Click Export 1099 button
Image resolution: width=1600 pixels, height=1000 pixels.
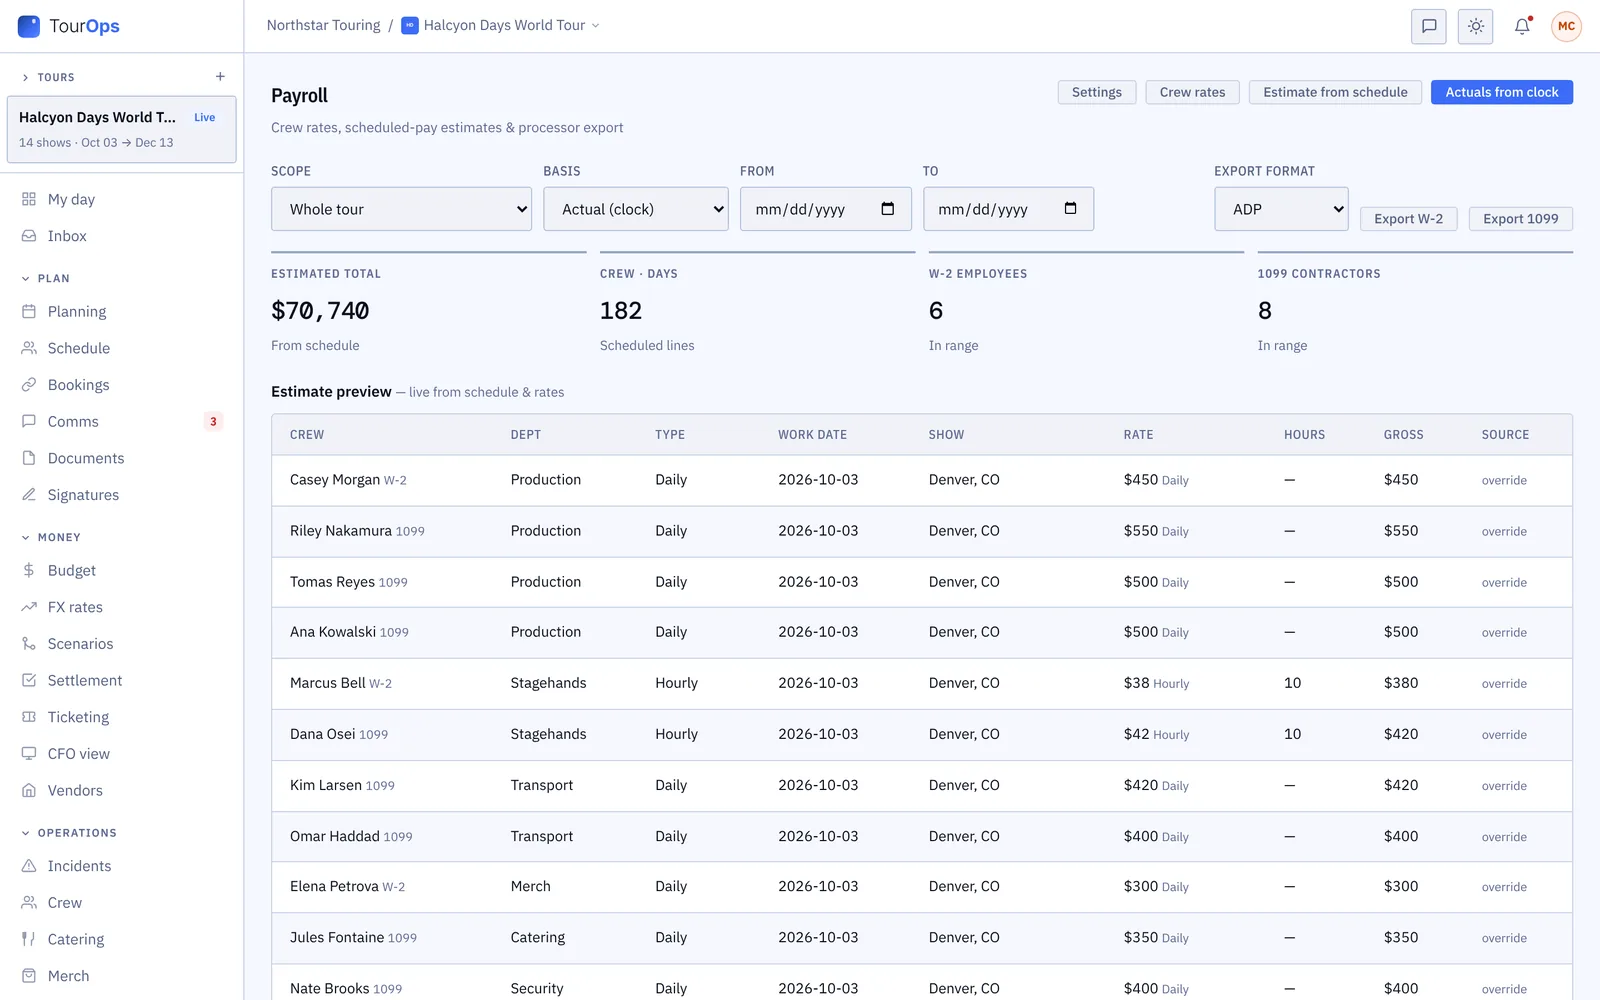[x=1520, y=219]
